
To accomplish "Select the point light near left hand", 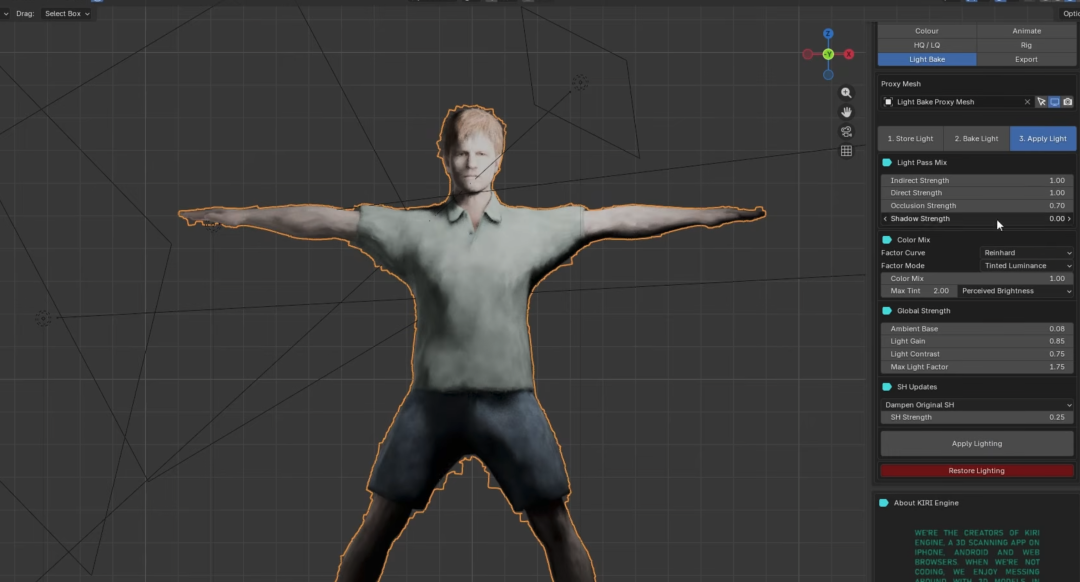I will tap(212, 225).
